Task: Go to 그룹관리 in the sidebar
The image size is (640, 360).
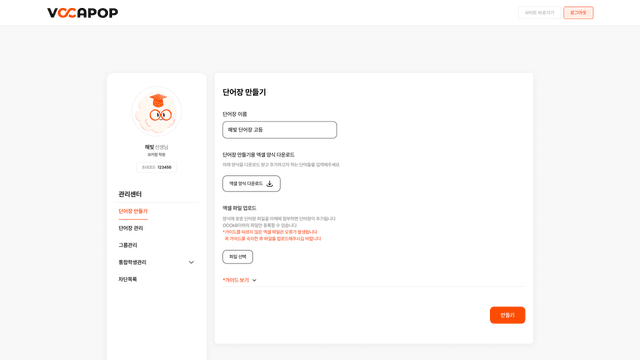Action: click(128, 245)
